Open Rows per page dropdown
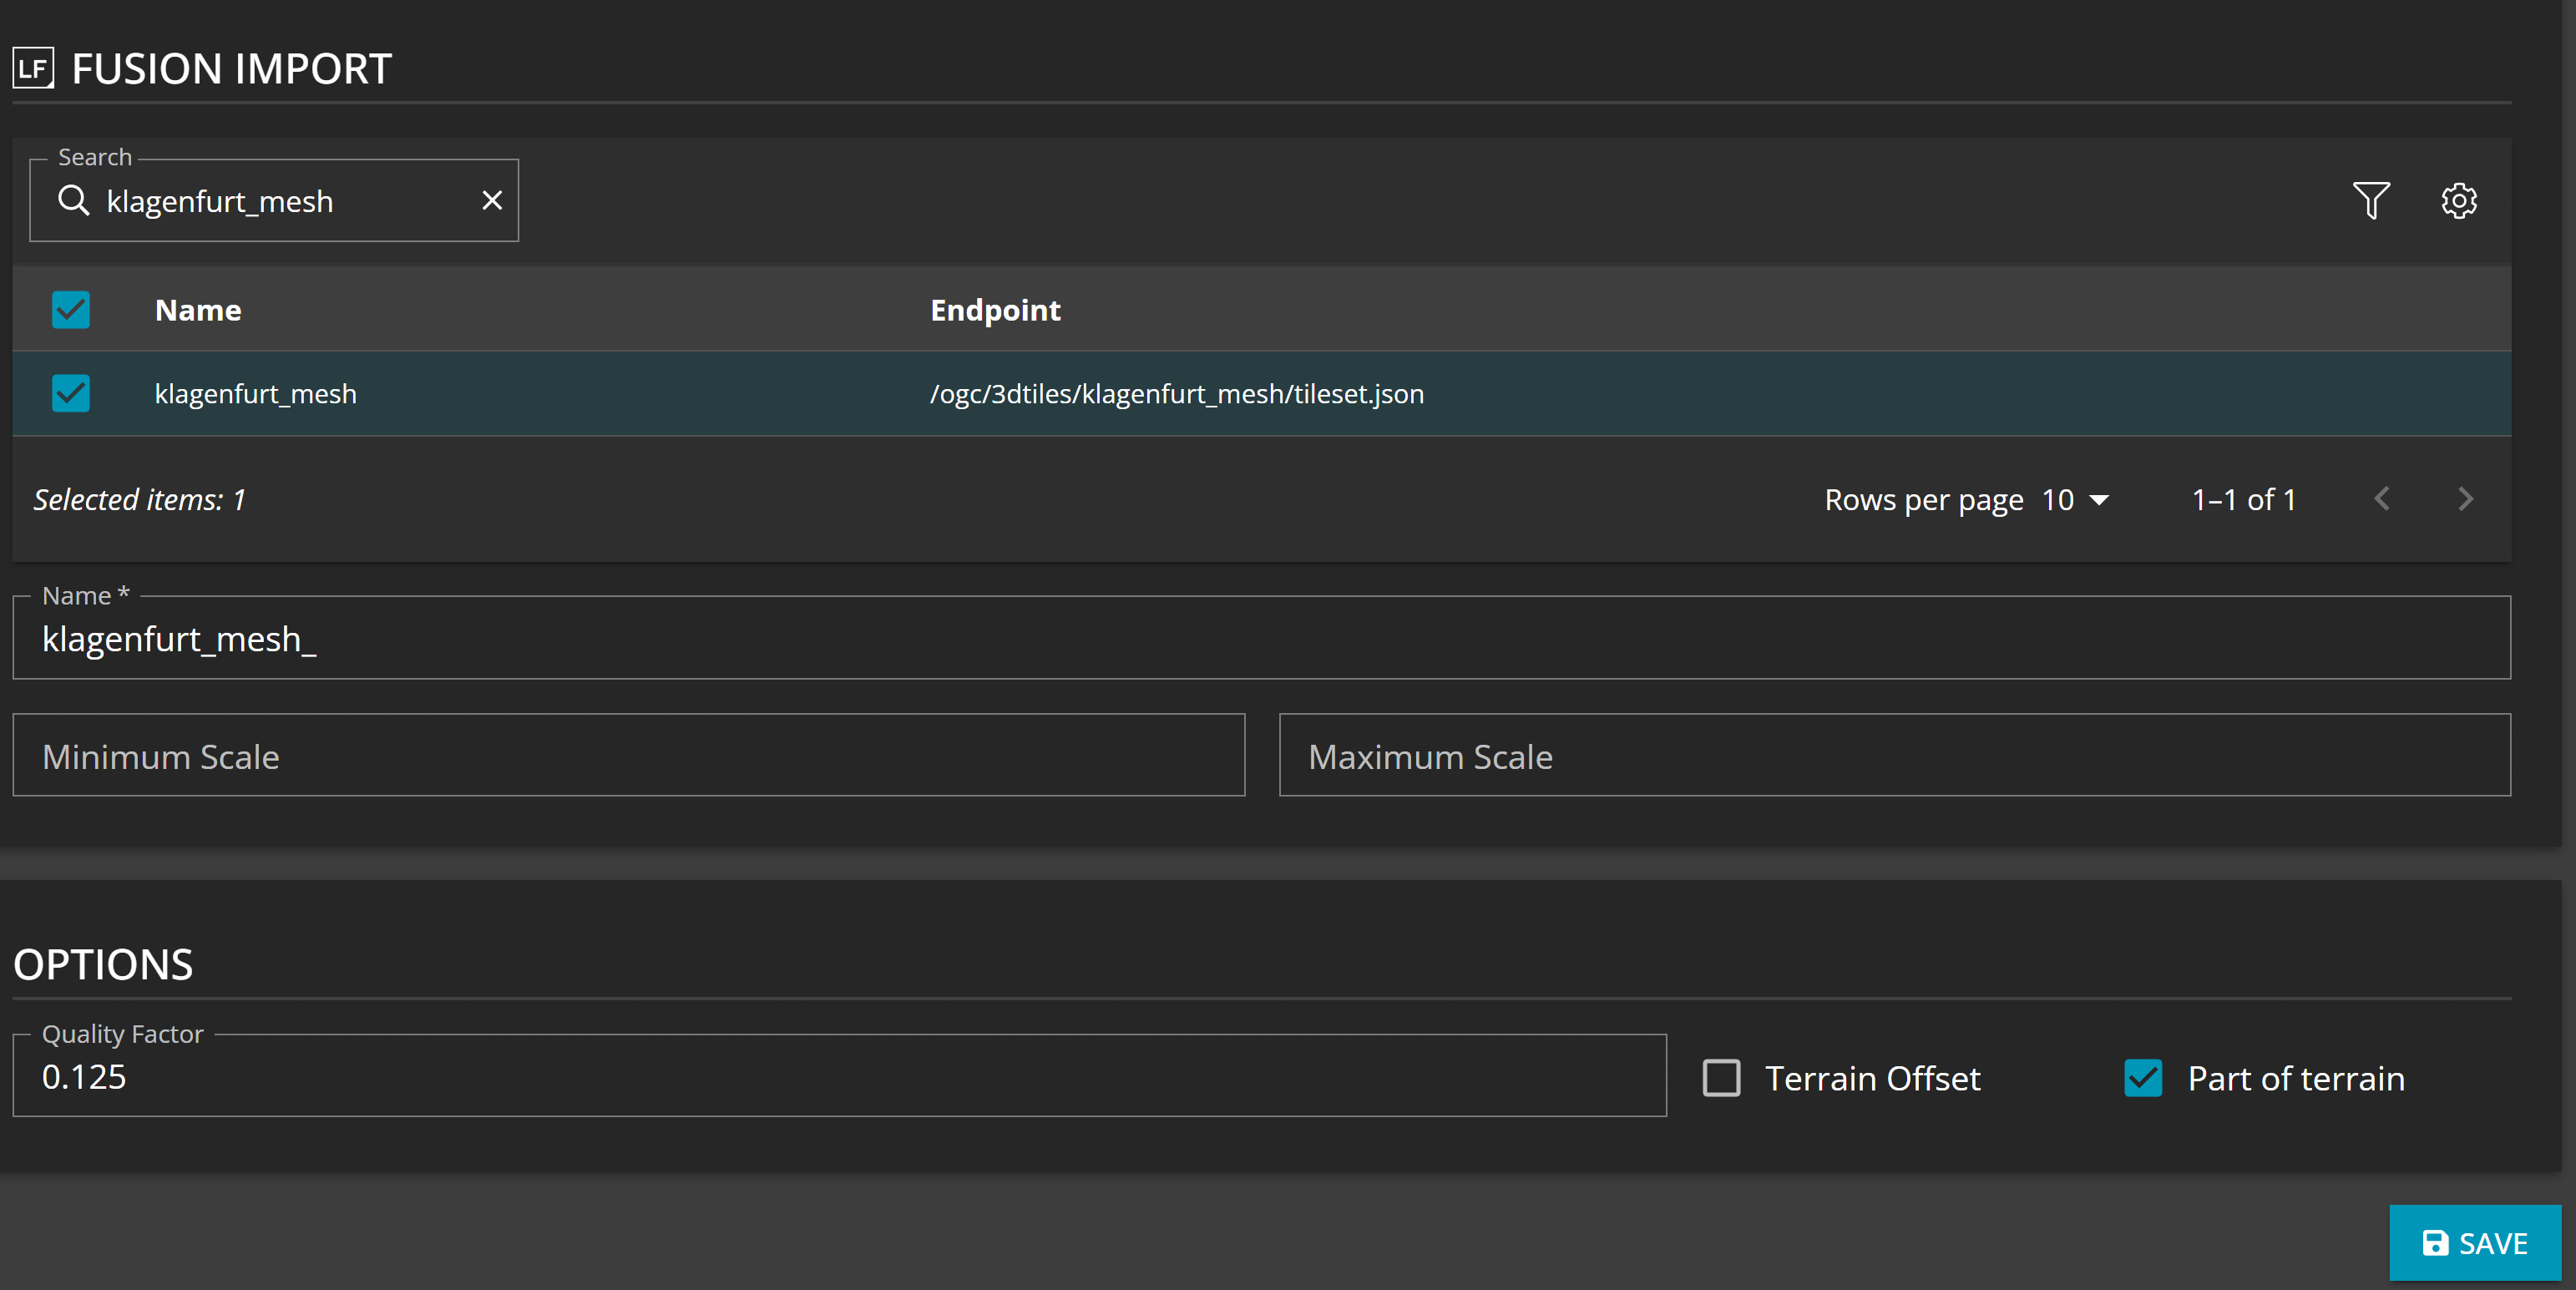2576x1290 pixels. click(x=2075, y=500)
